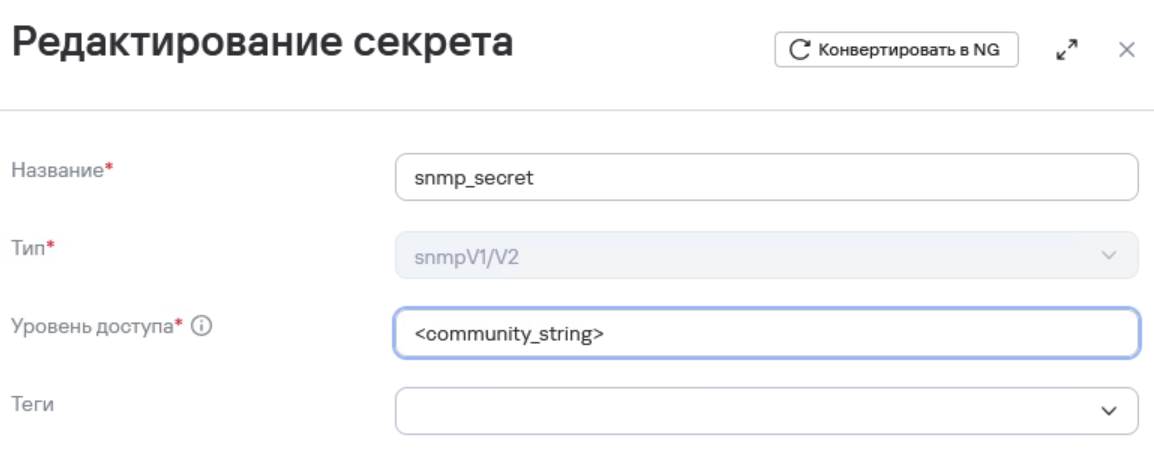1154x464 pixels.
Task: Click the red asterisk next to Название
Action: pos(109,169)
